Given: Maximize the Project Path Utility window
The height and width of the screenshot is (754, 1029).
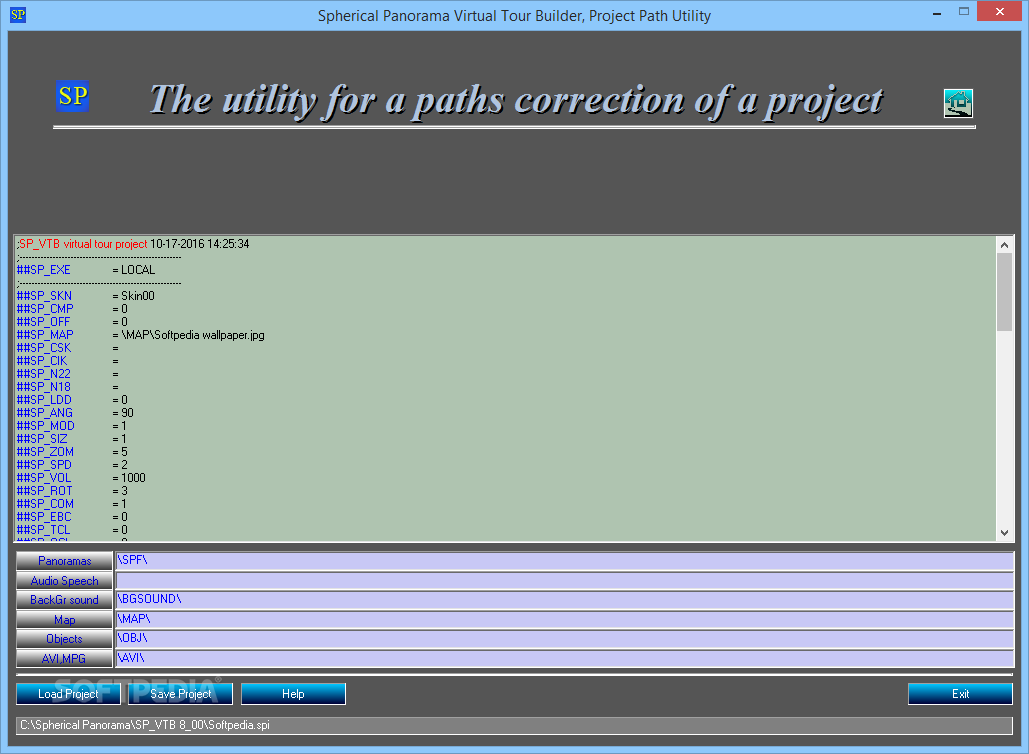Looking at the screenshot, I should 963,11.
